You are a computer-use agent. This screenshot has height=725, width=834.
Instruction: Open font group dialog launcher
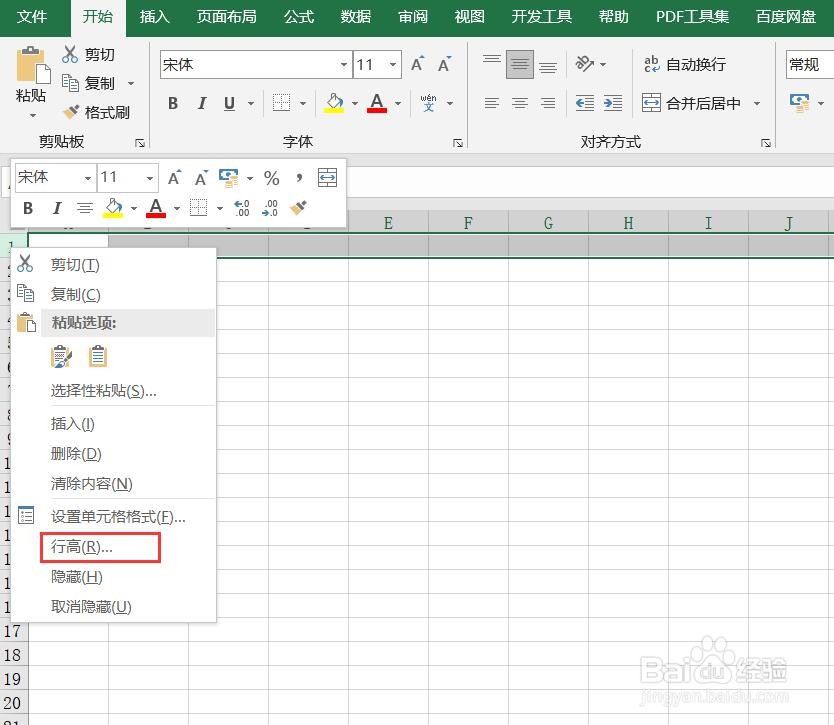457,143
